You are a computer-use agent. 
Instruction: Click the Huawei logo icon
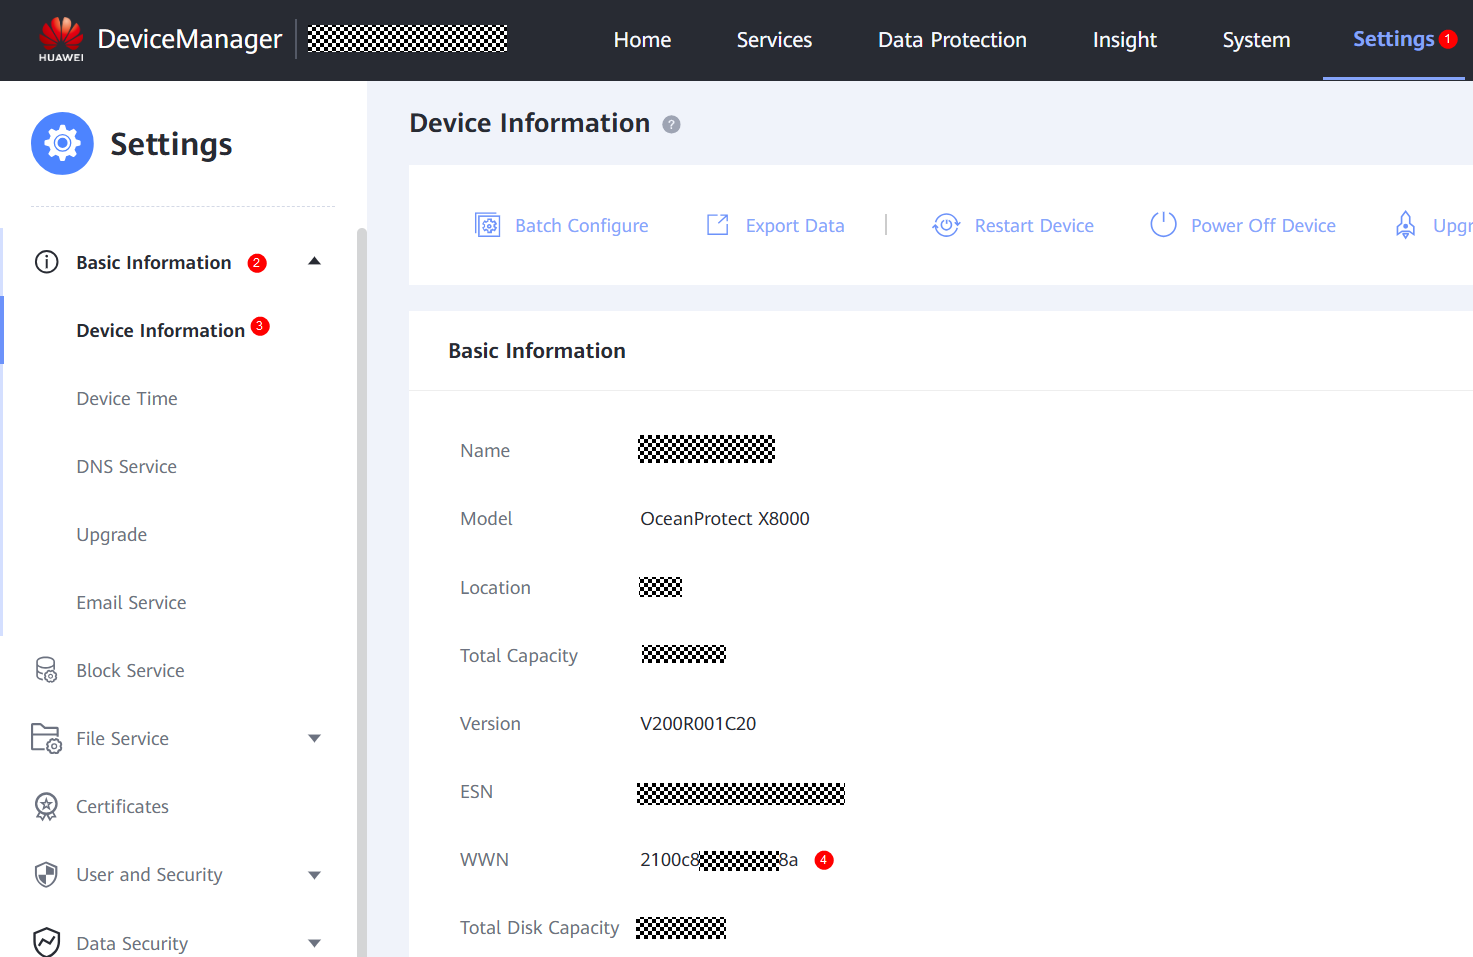pyautogui.click(x=61, y=39)
